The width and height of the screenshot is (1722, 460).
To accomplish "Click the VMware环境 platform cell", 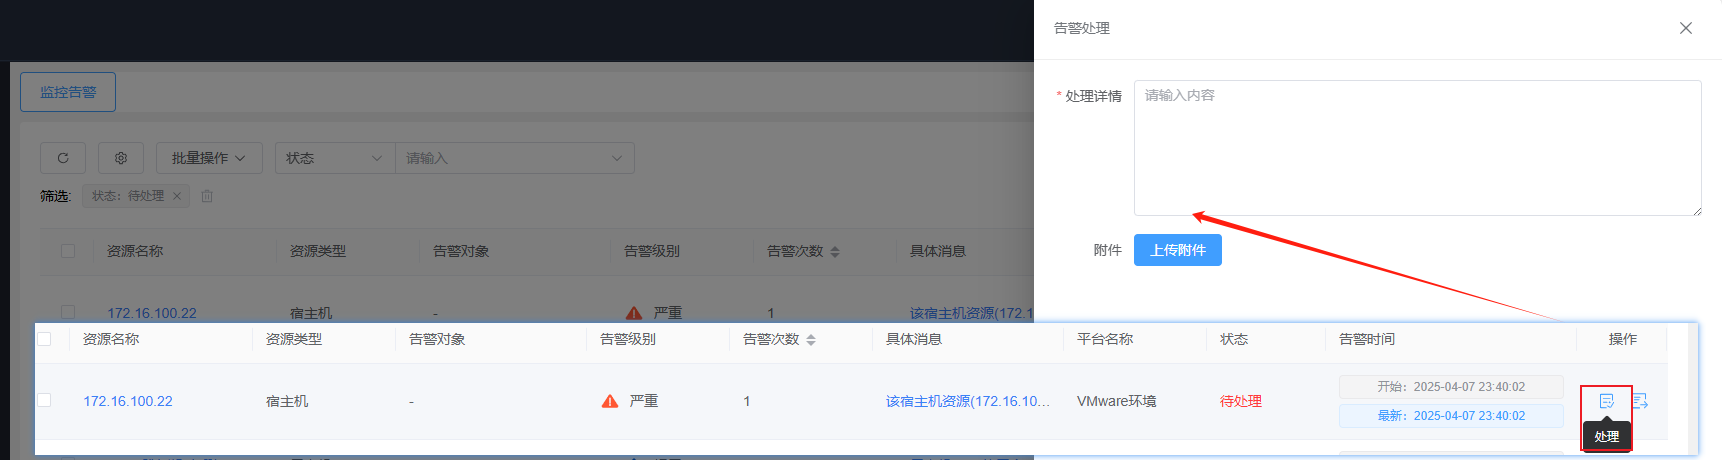I will click(1116, 401).
